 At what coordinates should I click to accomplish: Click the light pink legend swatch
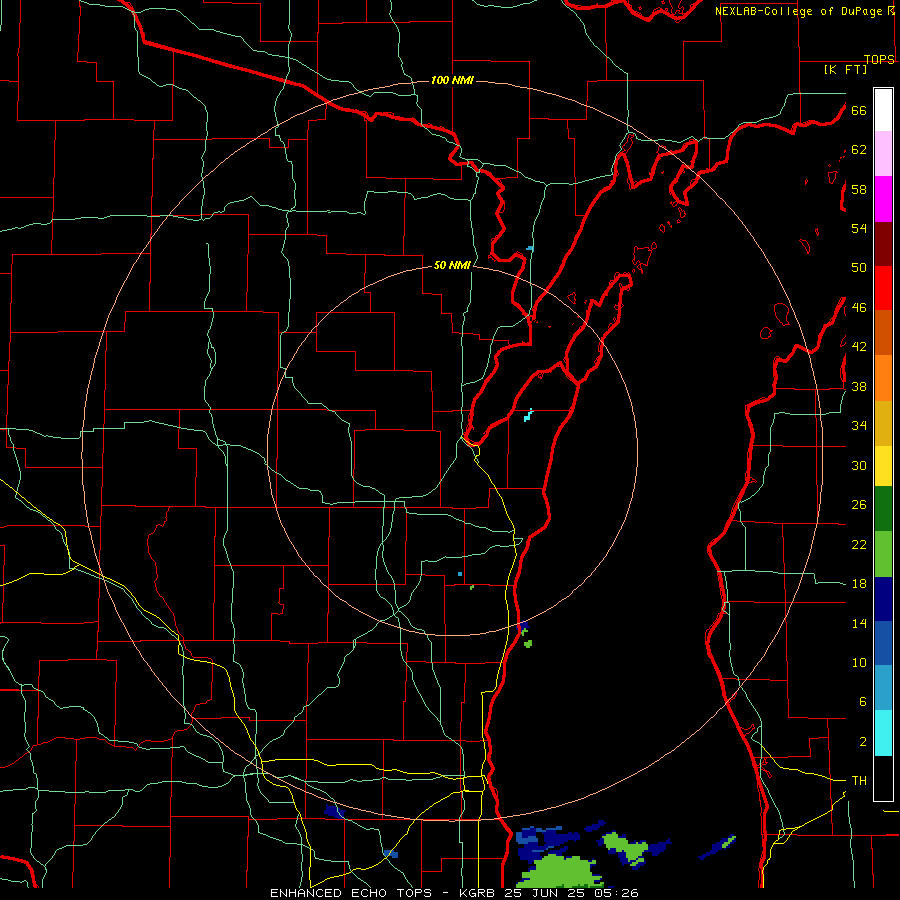click(x=883, y=154)
